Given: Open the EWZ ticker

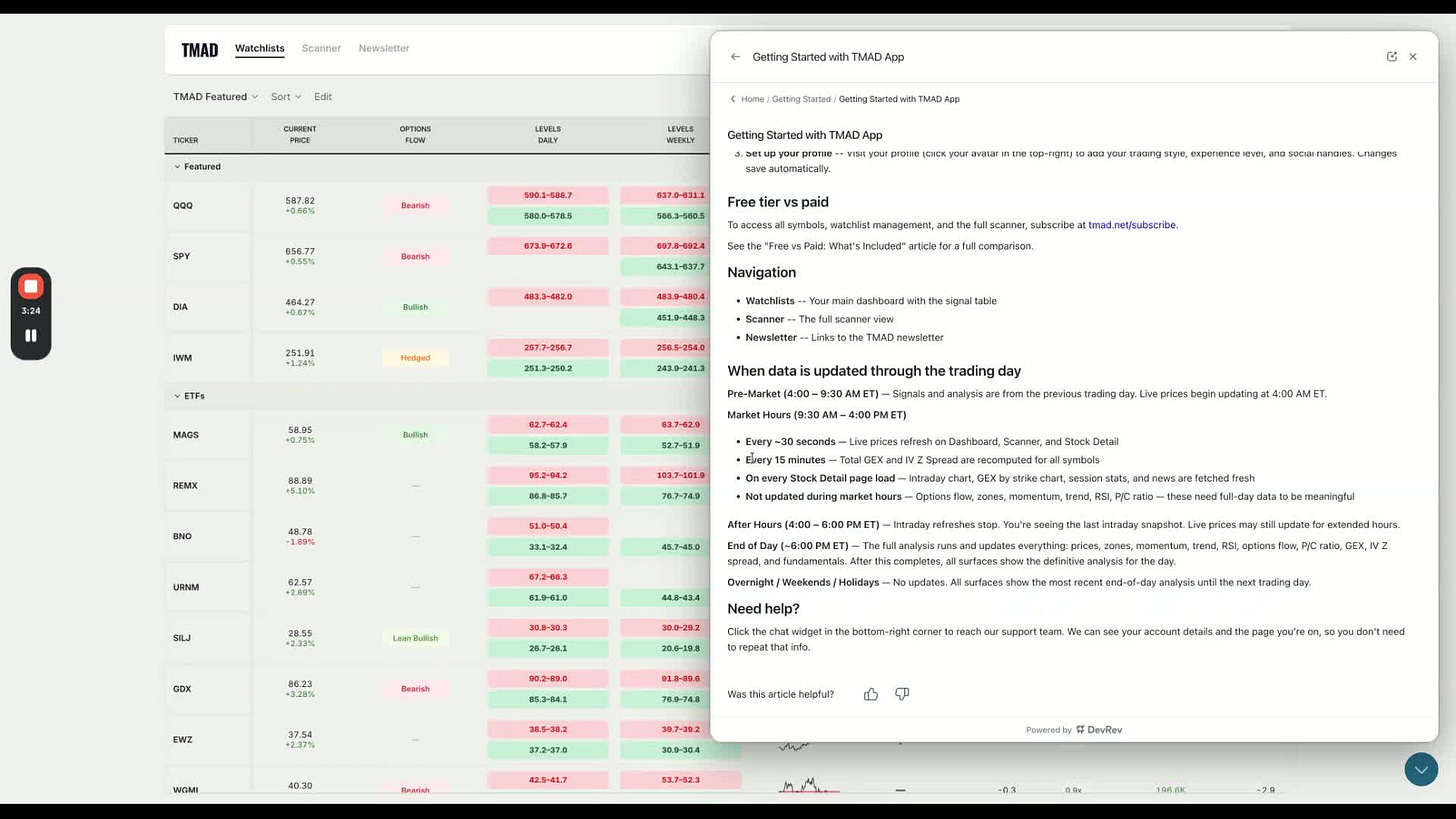Looking at the screenshot, I should point(182,740).
